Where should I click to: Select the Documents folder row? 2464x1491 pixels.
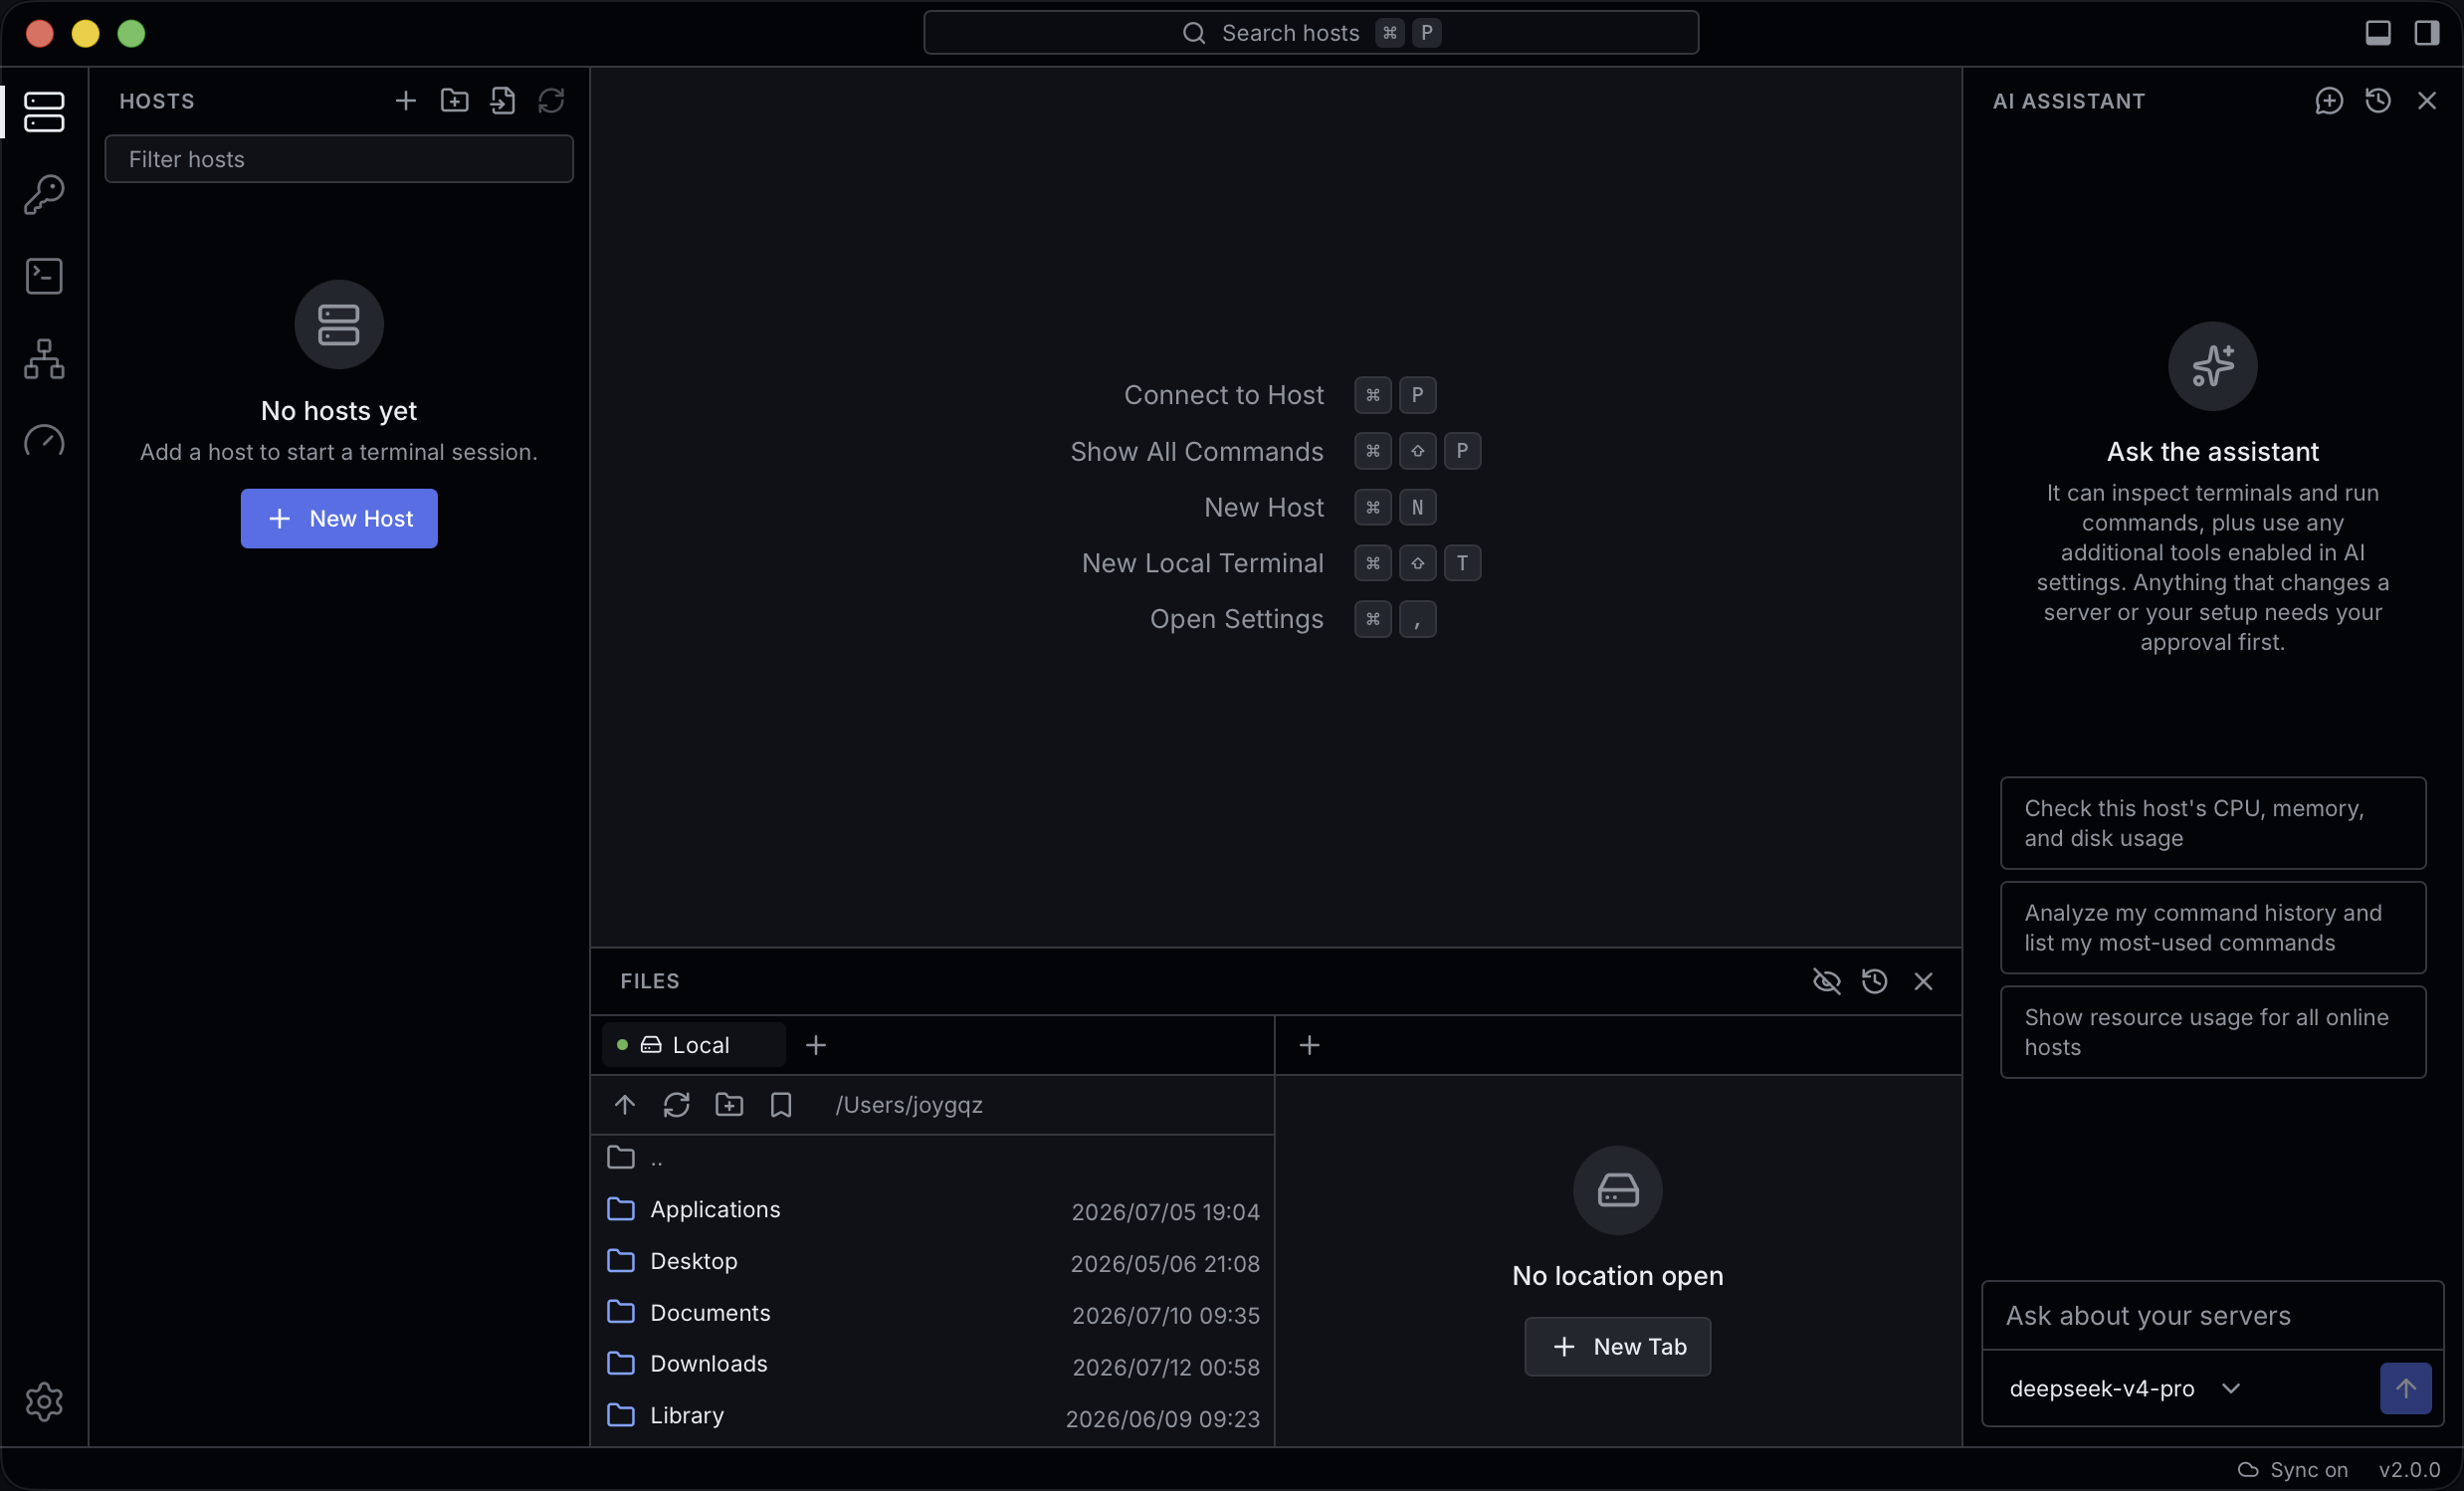(933, 1313)
